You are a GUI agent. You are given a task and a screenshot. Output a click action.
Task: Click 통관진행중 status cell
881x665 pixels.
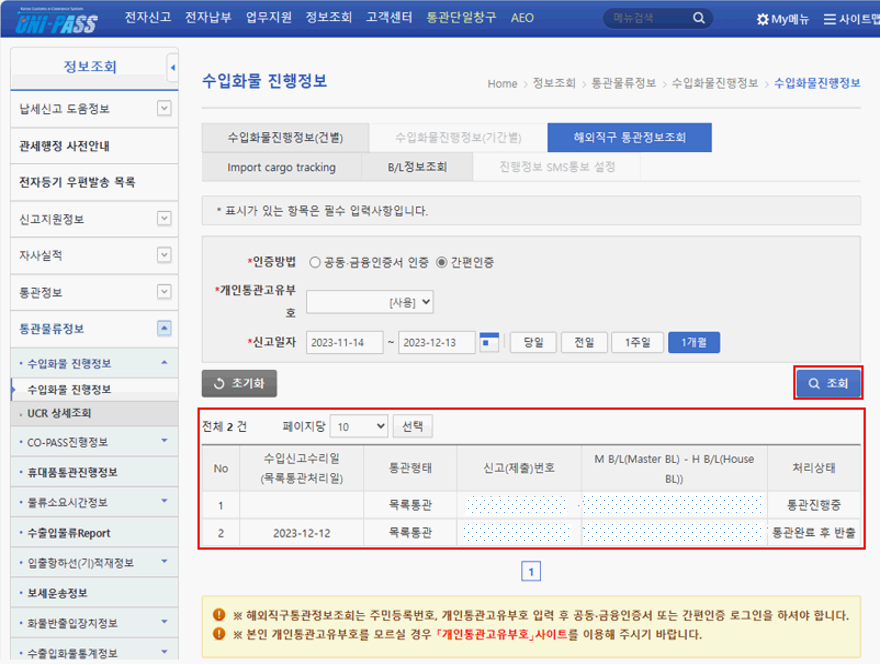814,505
